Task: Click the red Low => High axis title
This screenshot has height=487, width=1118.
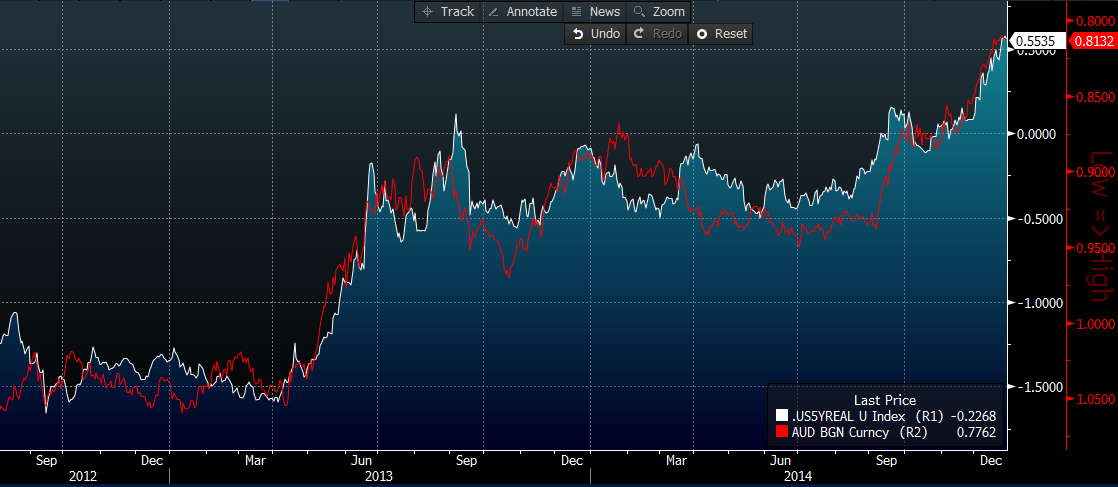Action: [1104, 227]
